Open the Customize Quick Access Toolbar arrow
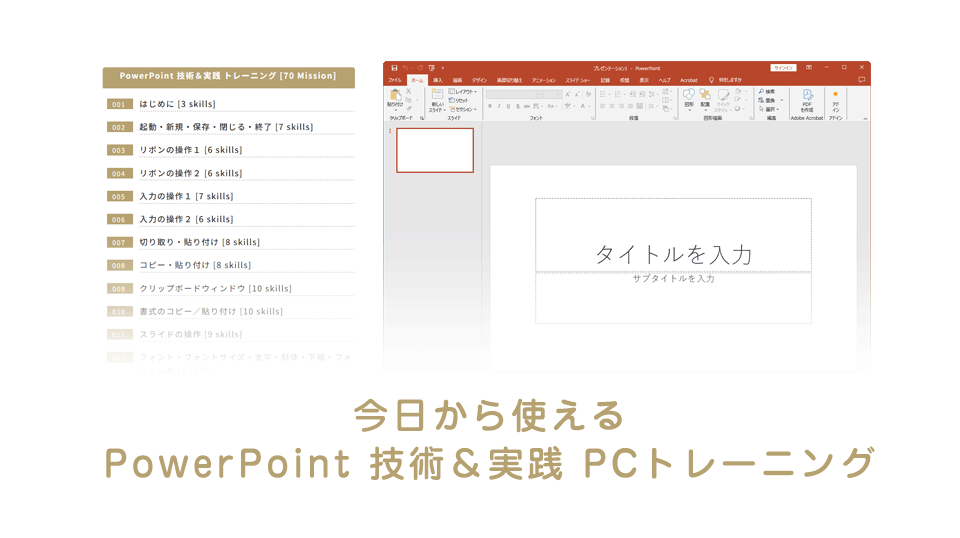Viewport: 960px width, 538px height. tap(443, 68)
